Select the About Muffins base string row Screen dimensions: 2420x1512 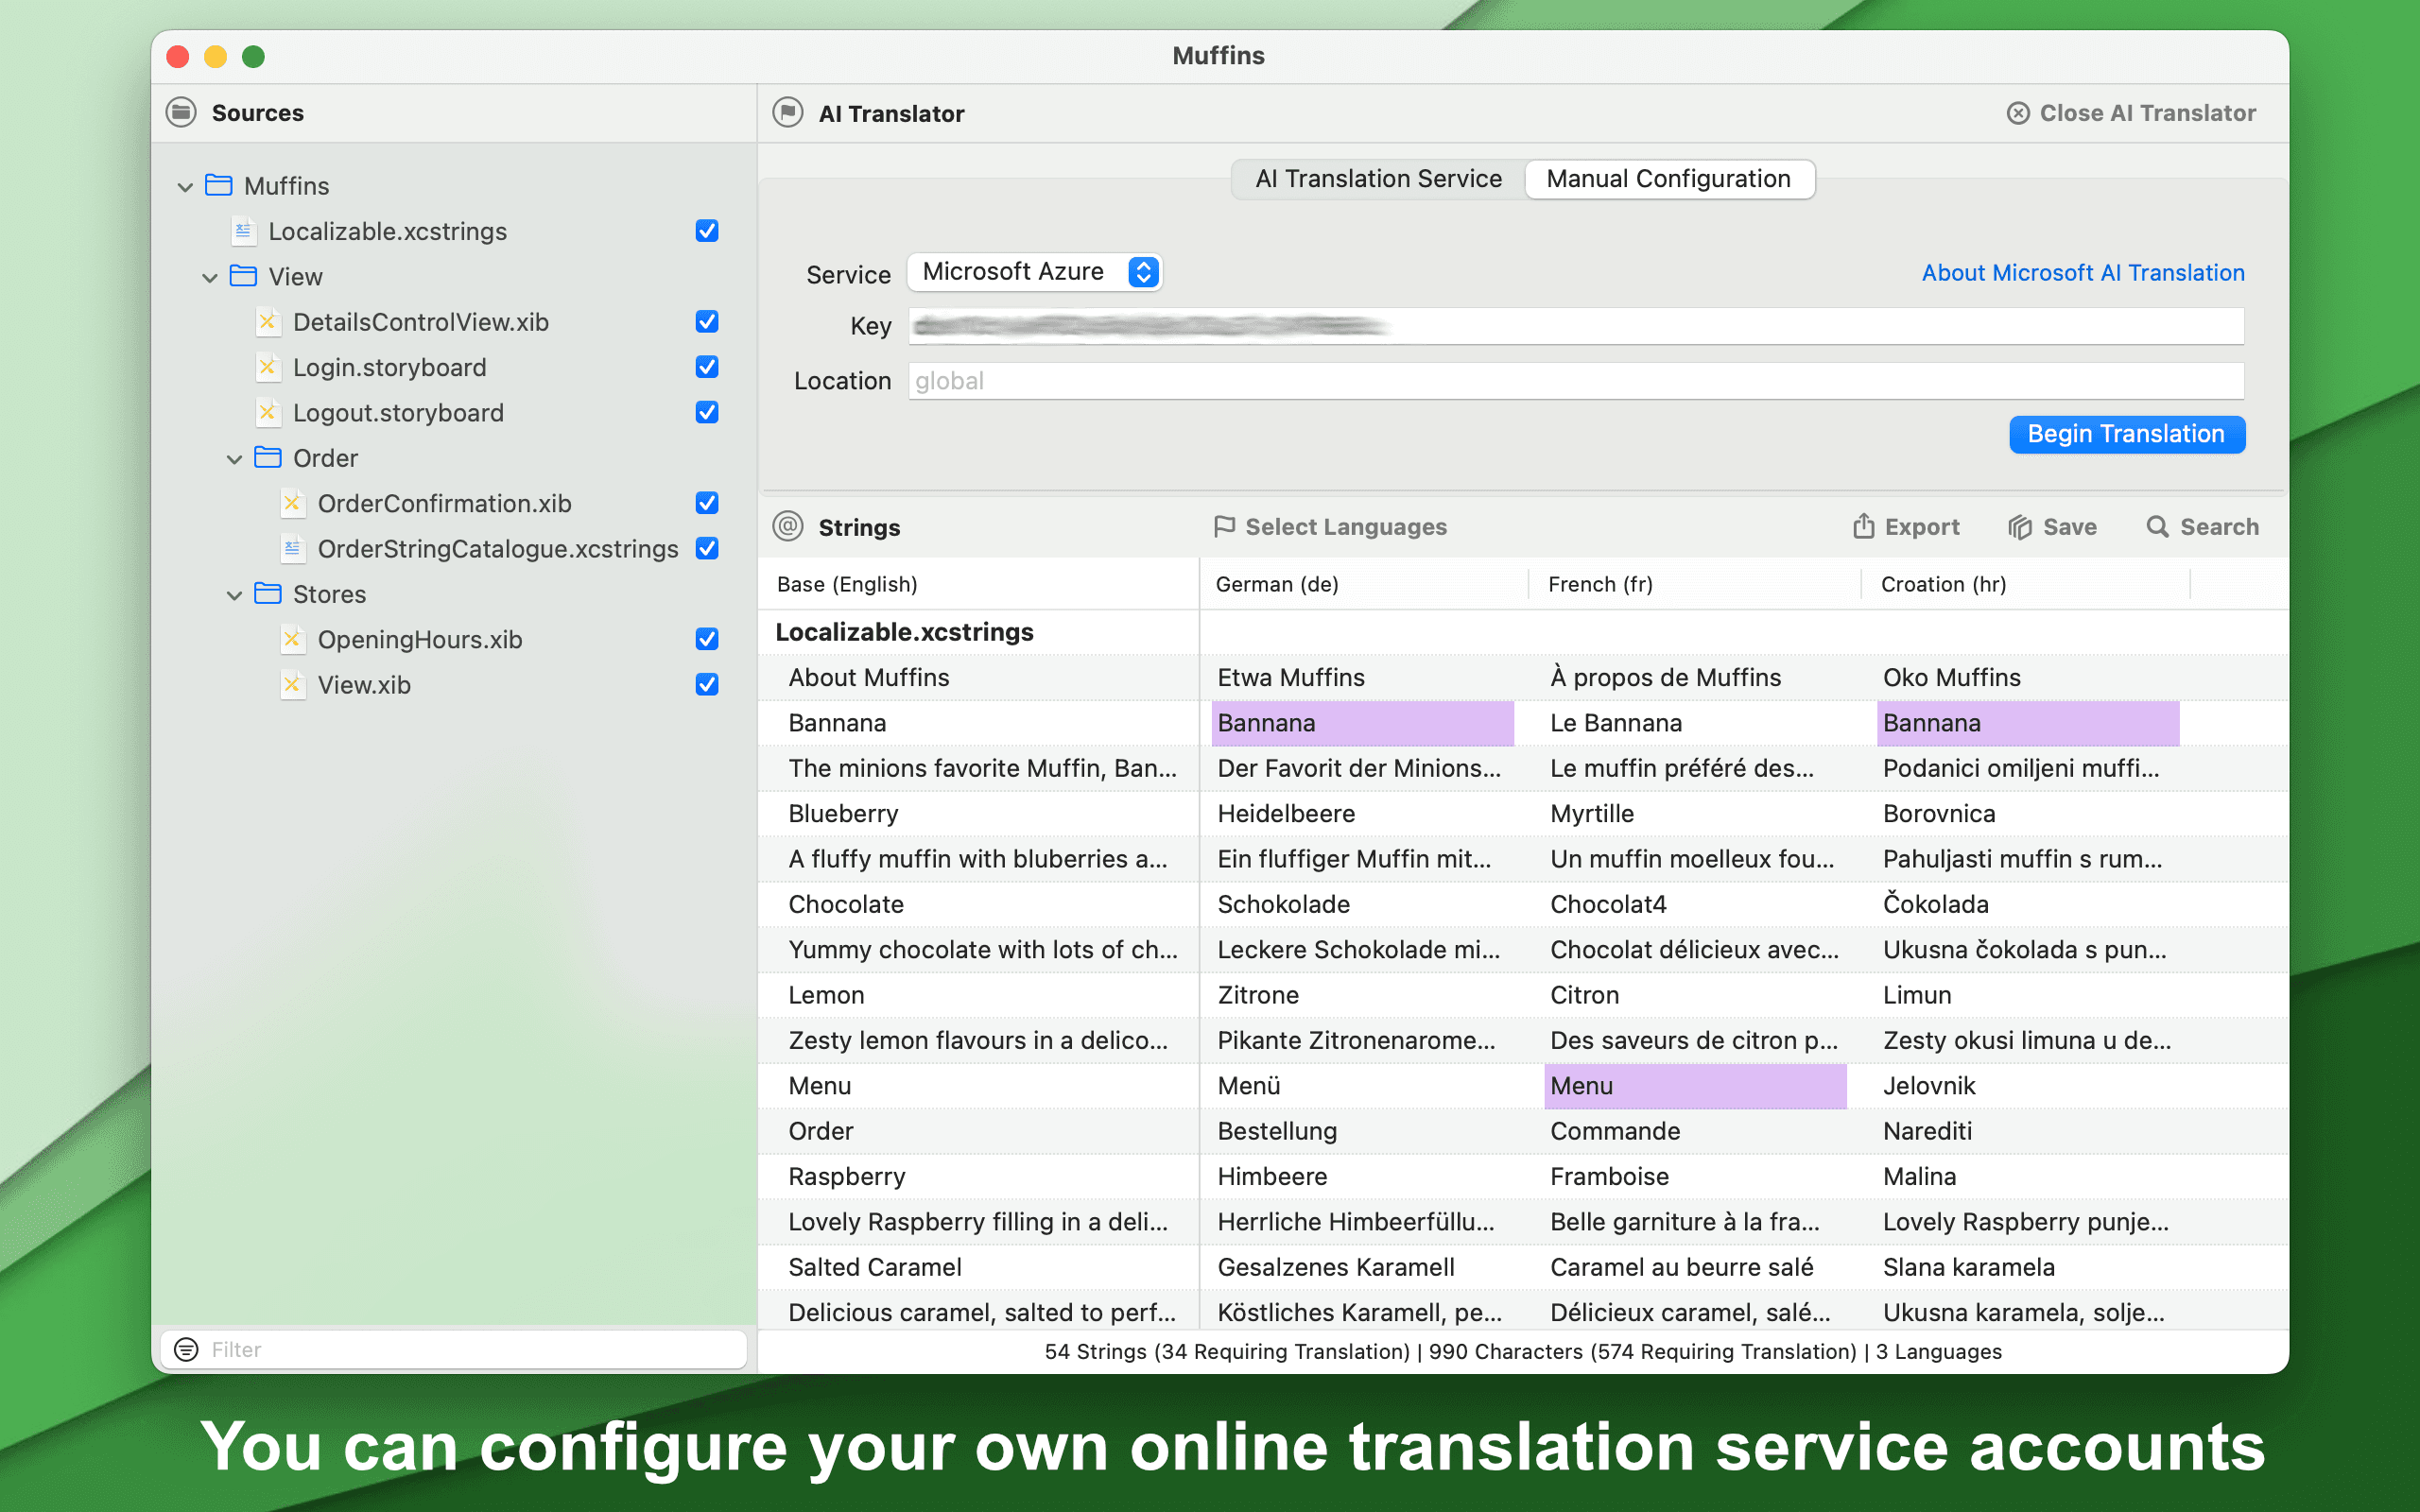click(978, 677)
